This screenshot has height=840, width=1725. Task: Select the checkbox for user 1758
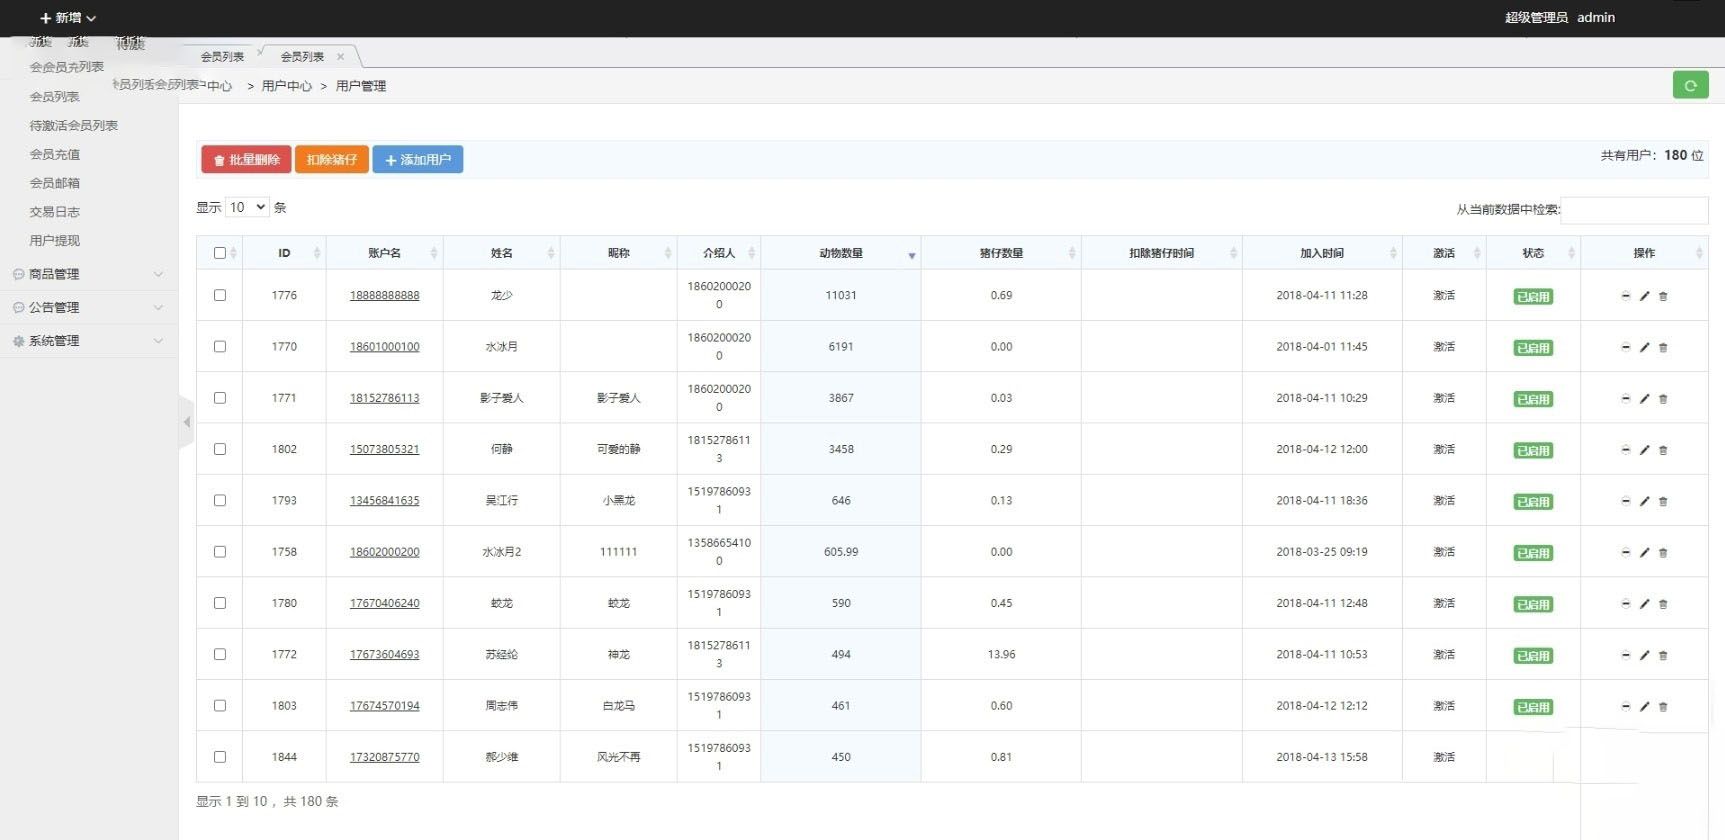(220, 552)
